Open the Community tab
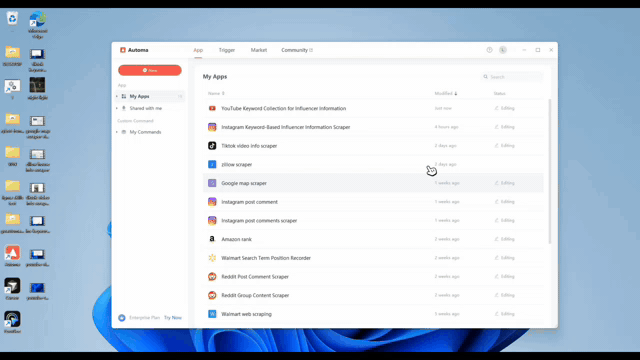The image size is (640, 360). tap(294, 50)
